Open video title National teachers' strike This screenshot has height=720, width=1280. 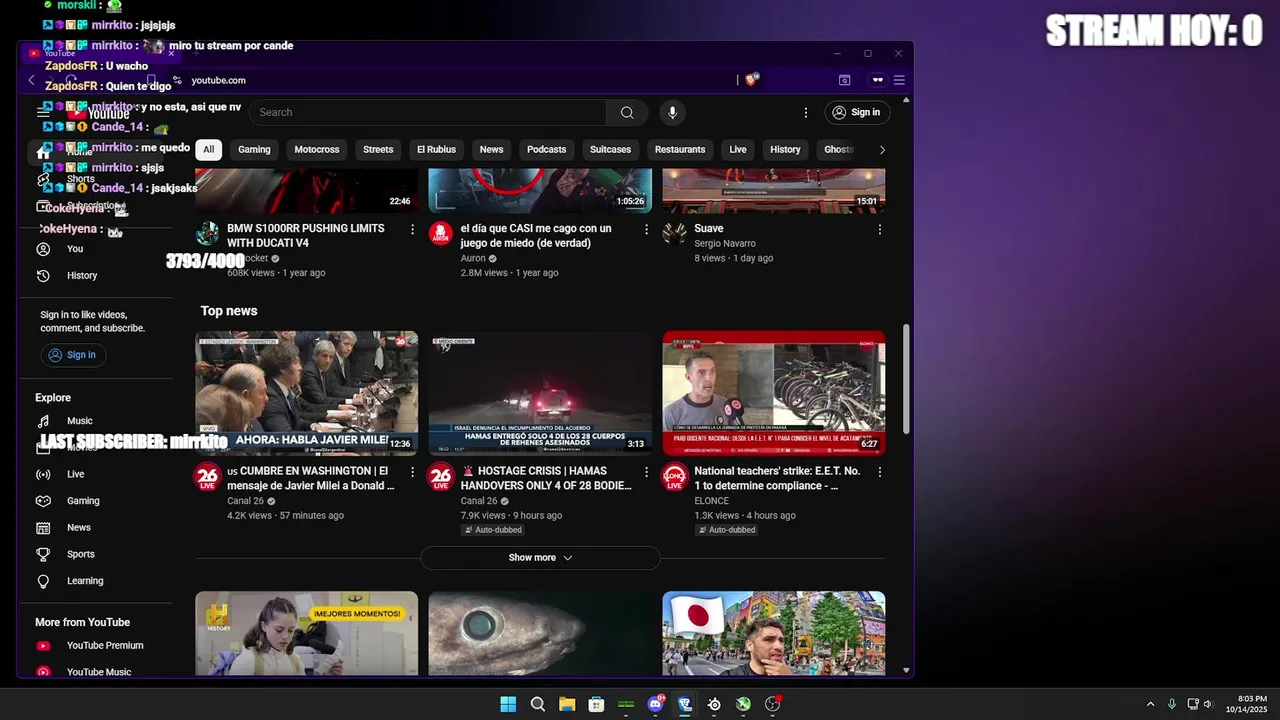[x=777, y=478]
